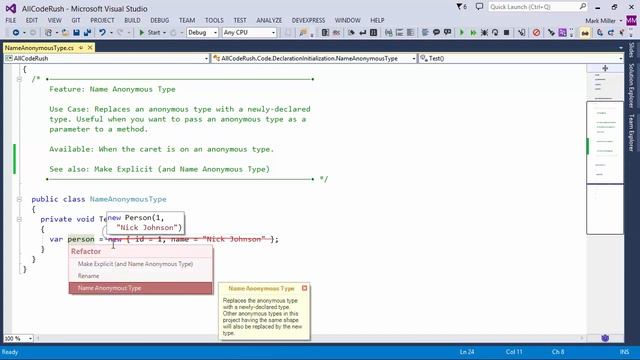Click the double green arrow run icon

473,32
